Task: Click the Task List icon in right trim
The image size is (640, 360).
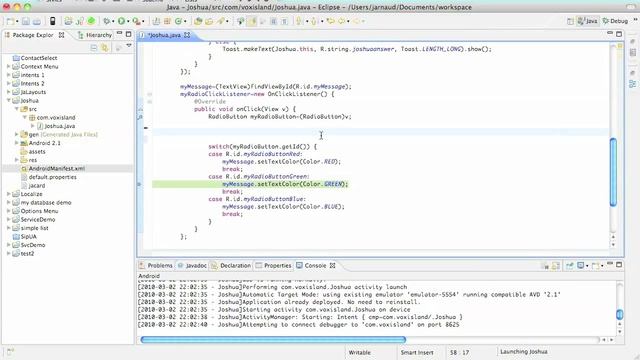Action: [x=633, y=53]
